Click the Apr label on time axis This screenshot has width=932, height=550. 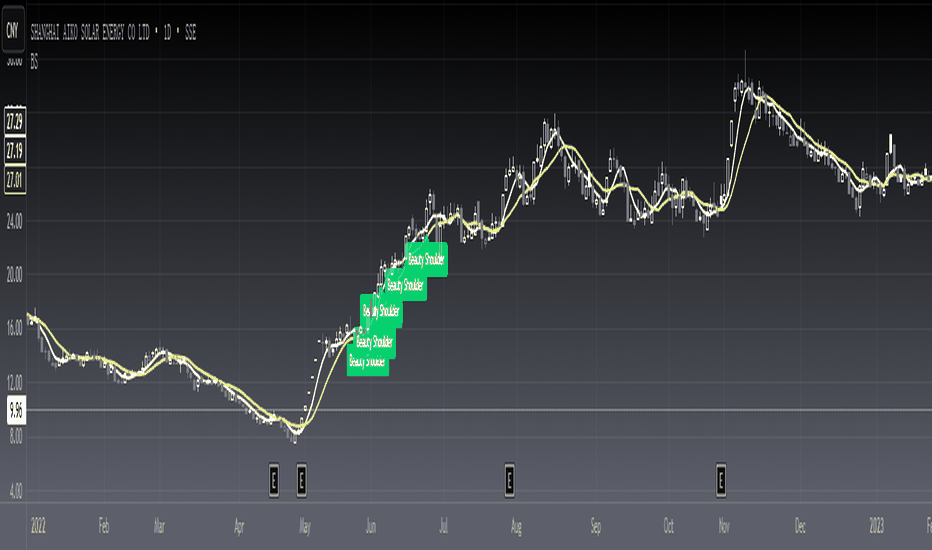[239, 527]
